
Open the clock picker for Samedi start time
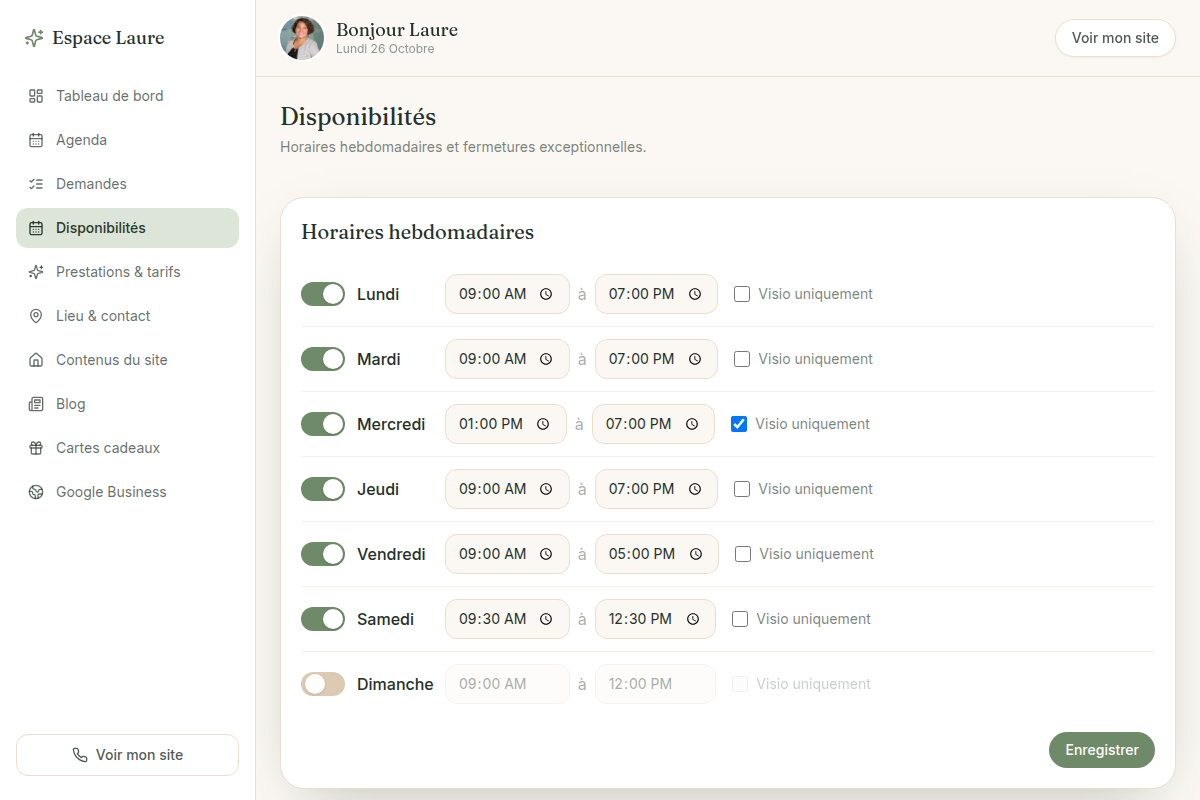546,619
